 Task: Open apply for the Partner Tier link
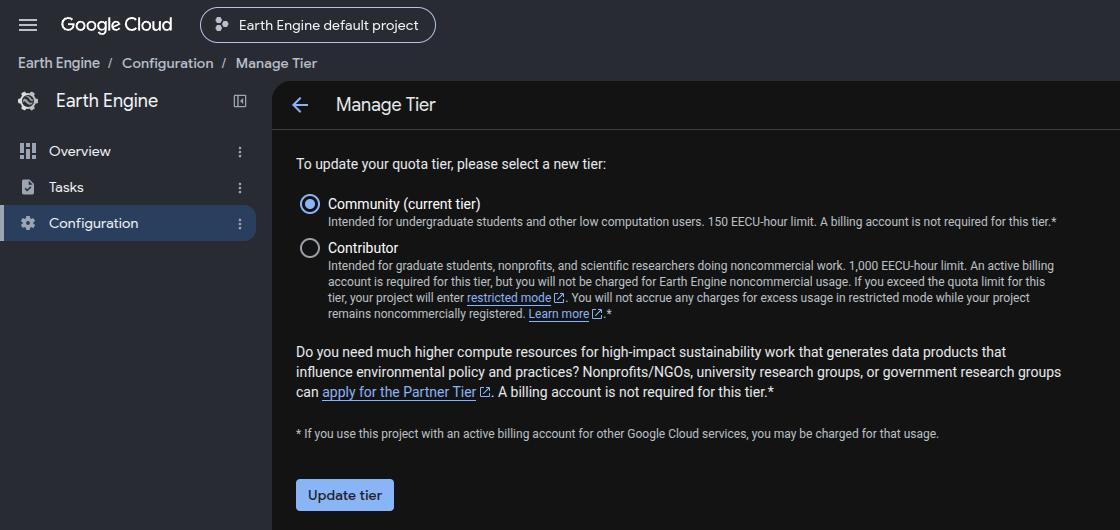click(399, 392)
